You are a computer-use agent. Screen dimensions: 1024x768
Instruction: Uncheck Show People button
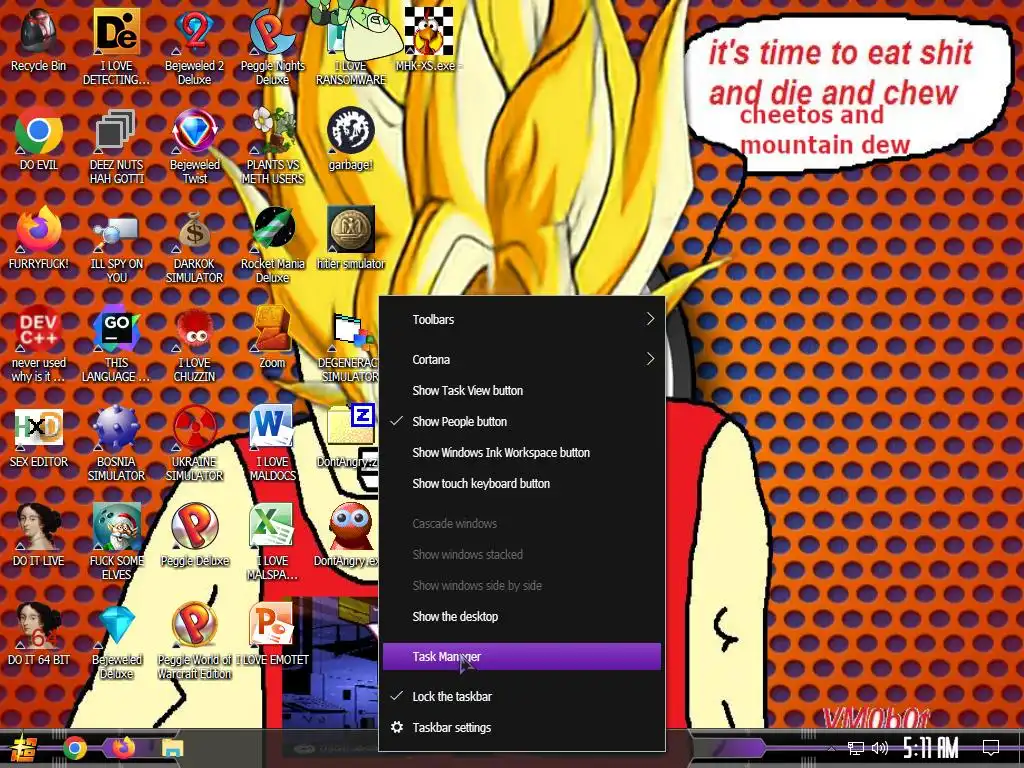pyautogui.click(x=520, y=421)
